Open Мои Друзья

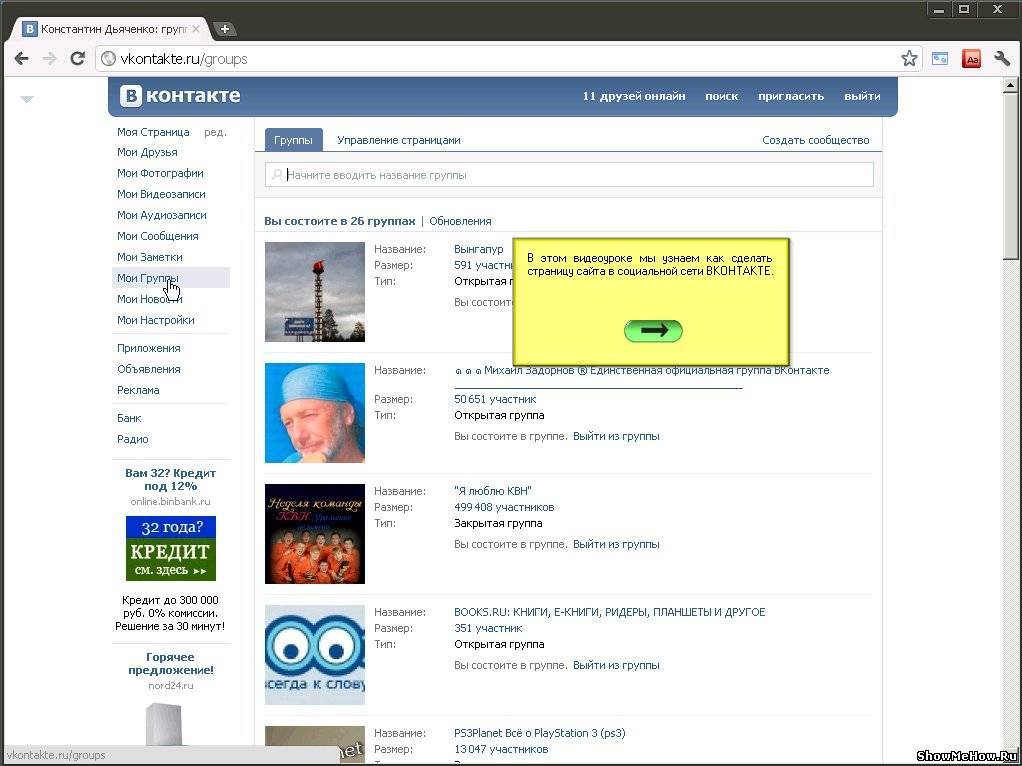[147, 152]
